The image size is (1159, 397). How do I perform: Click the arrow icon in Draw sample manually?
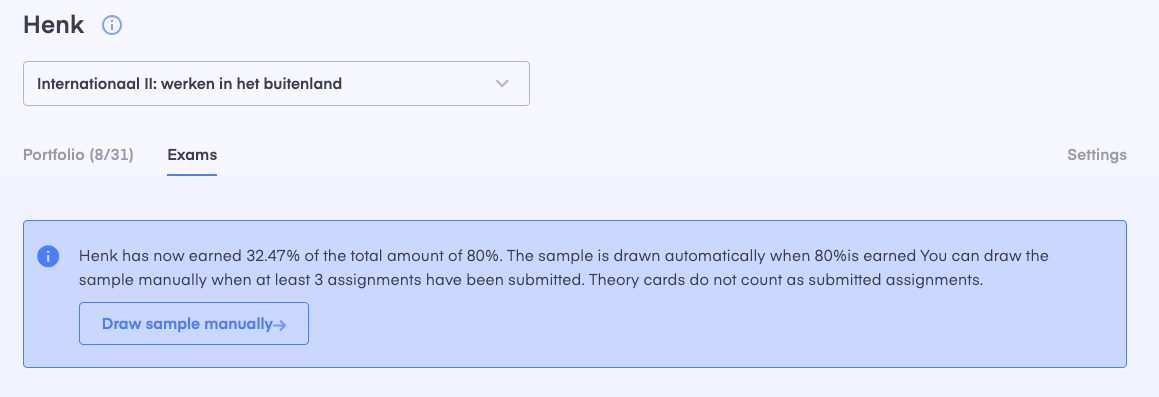(x=279, y=325)
